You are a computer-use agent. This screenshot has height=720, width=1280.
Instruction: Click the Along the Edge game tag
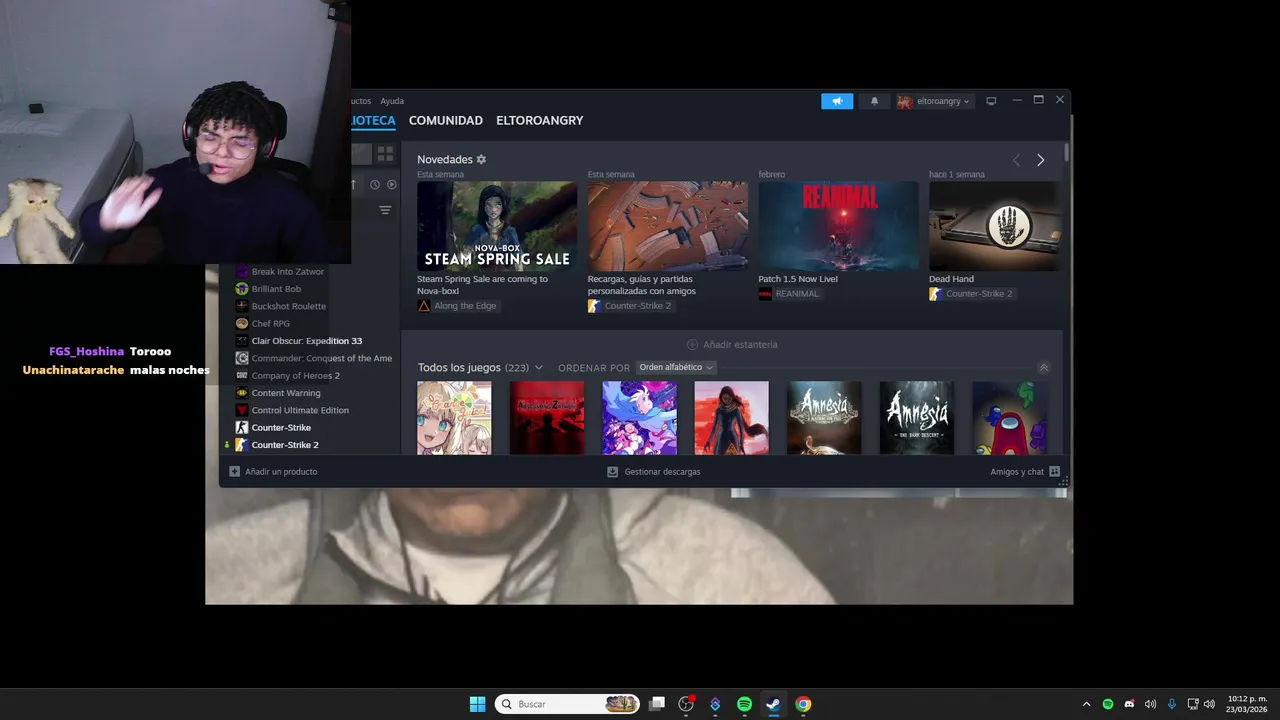click(x=457, y=306)
